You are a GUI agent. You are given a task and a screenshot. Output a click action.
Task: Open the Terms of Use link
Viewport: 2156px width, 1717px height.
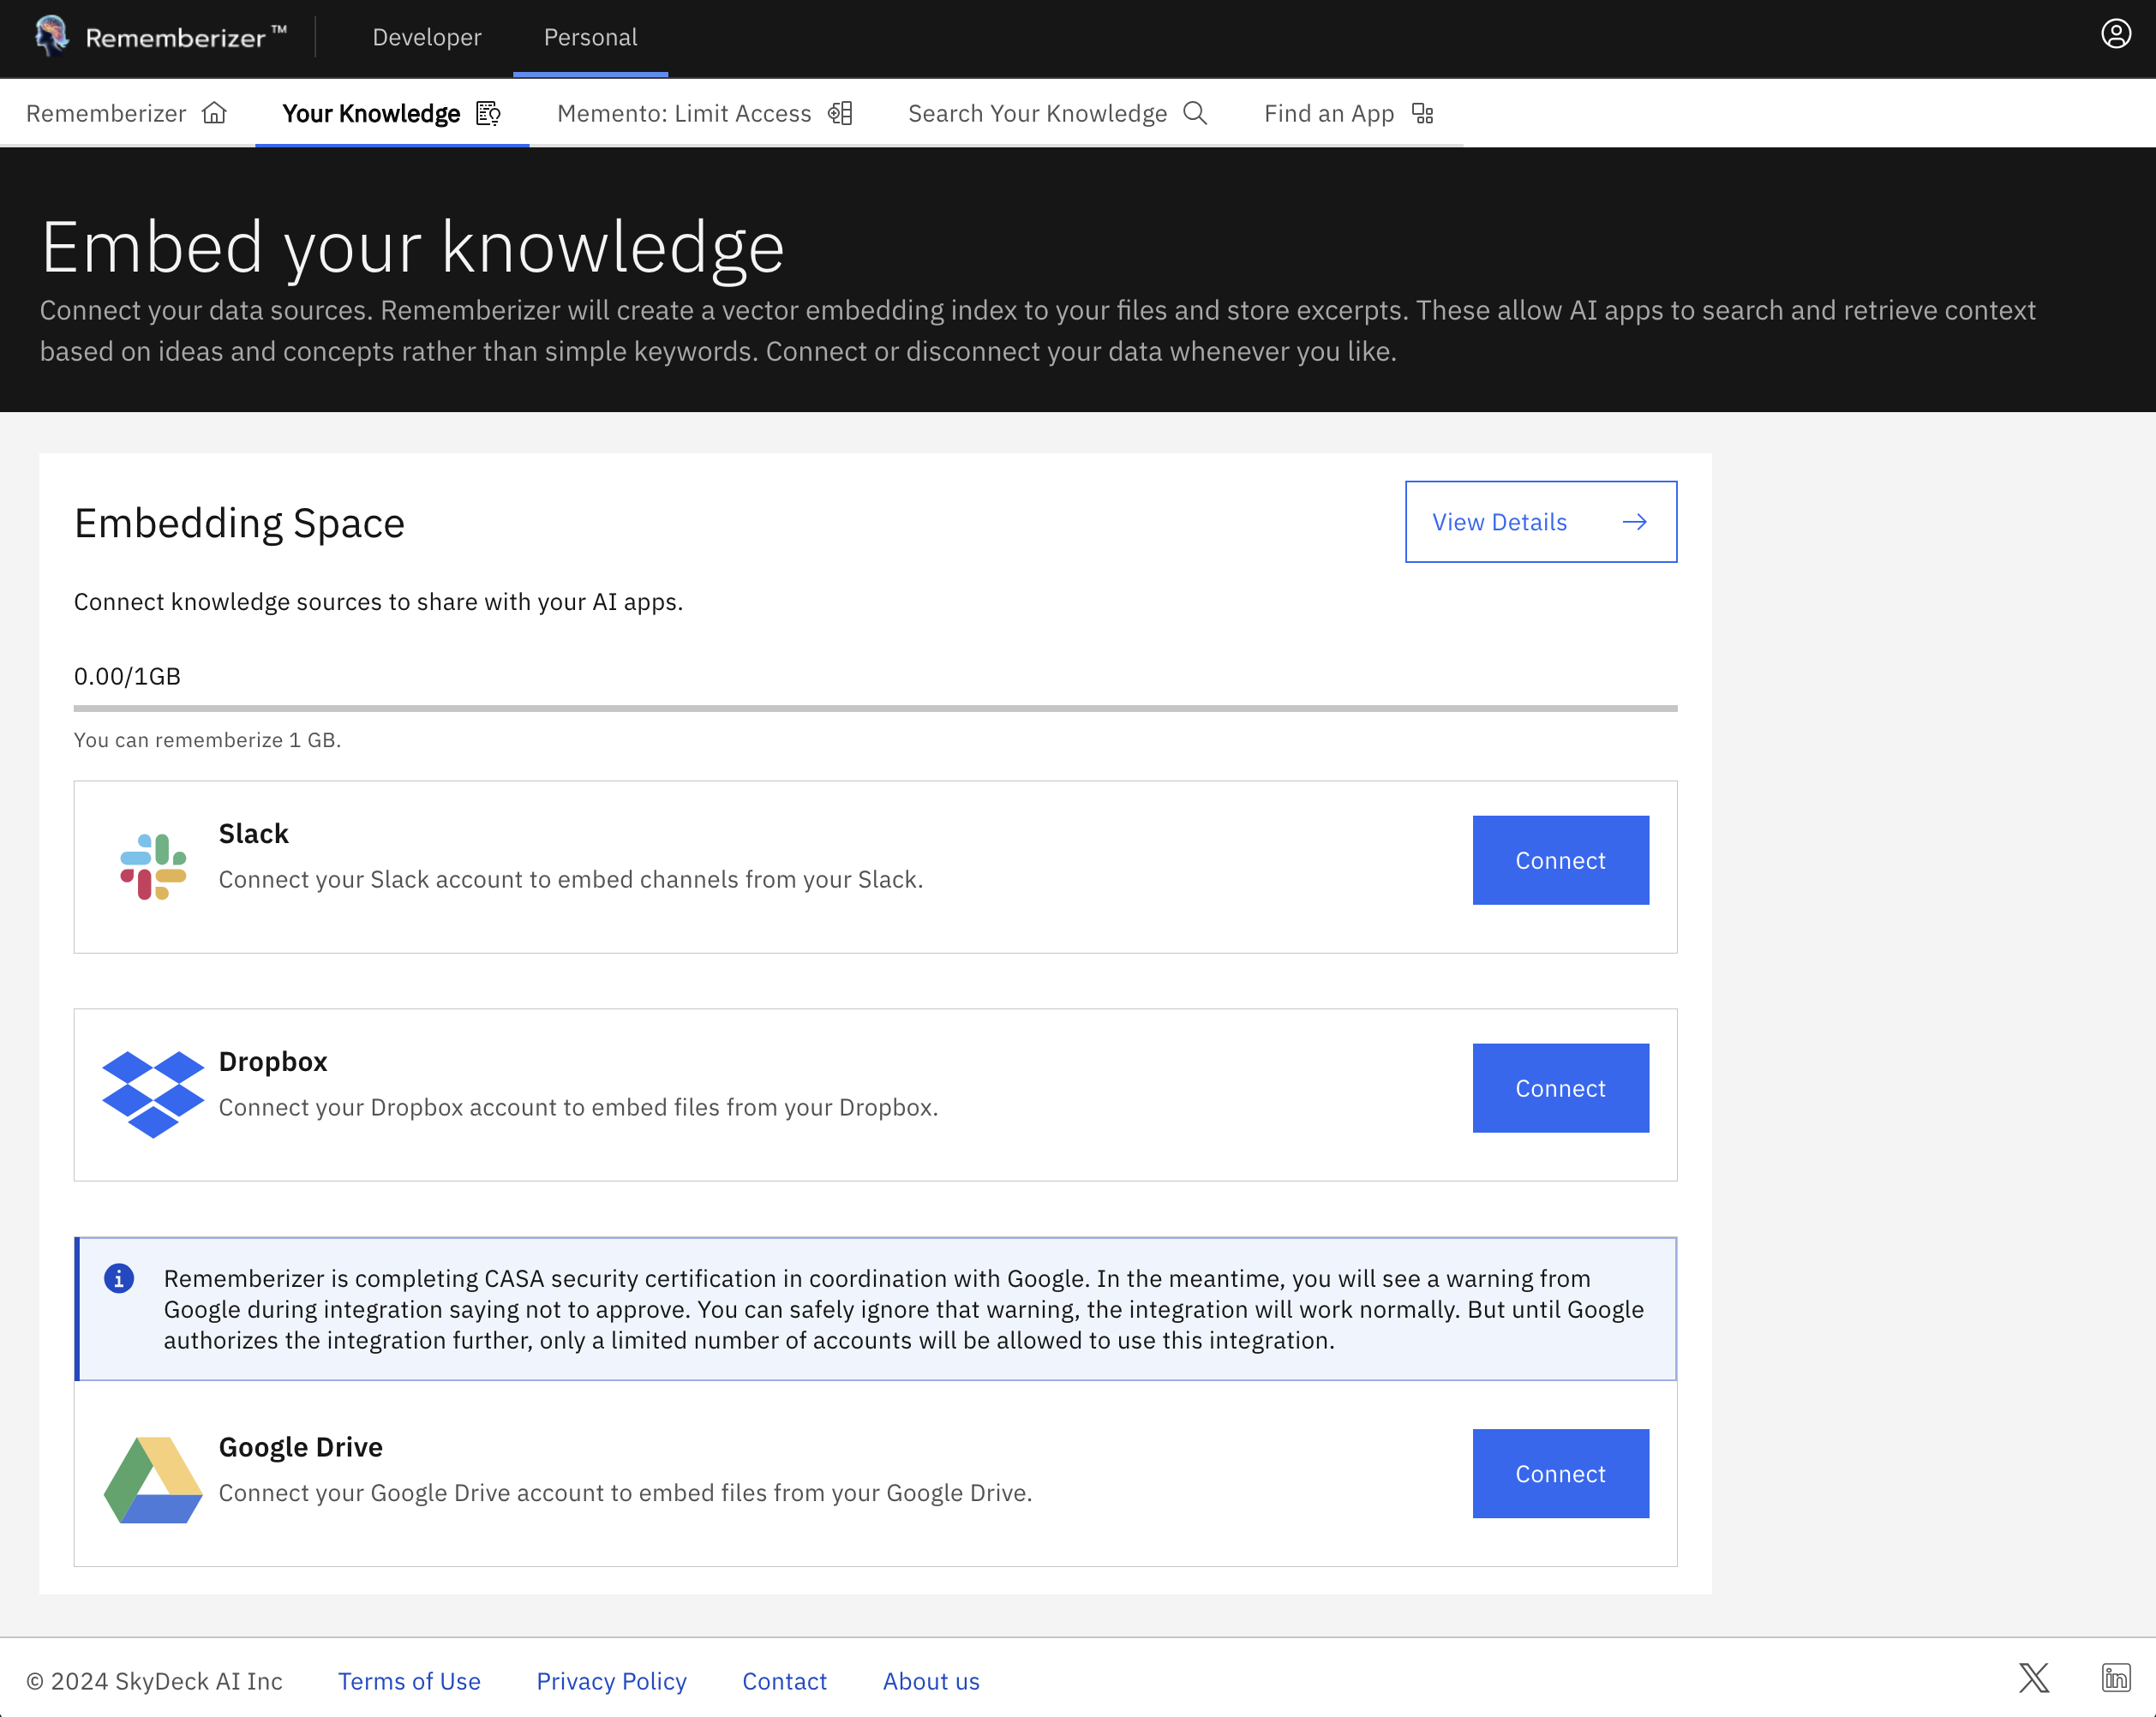pos(409,1681)
